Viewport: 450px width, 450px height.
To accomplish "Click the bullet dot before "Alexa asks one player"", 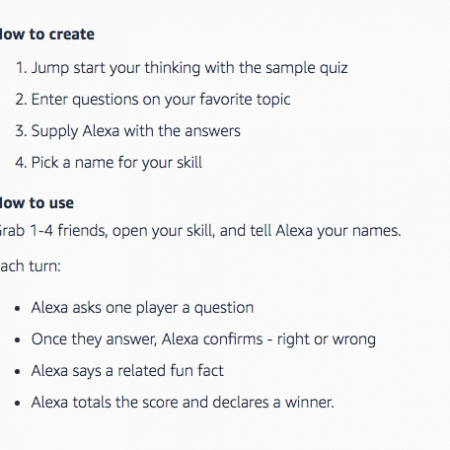I will point(18,308).
